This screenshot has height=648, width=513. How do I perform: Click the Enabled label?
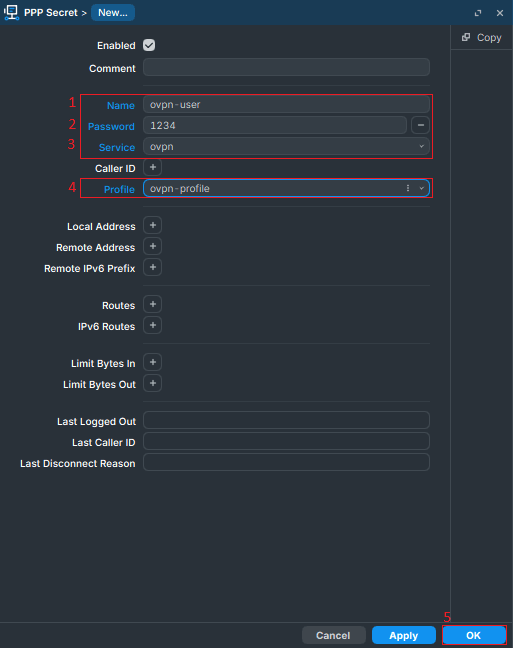[116, 46]
